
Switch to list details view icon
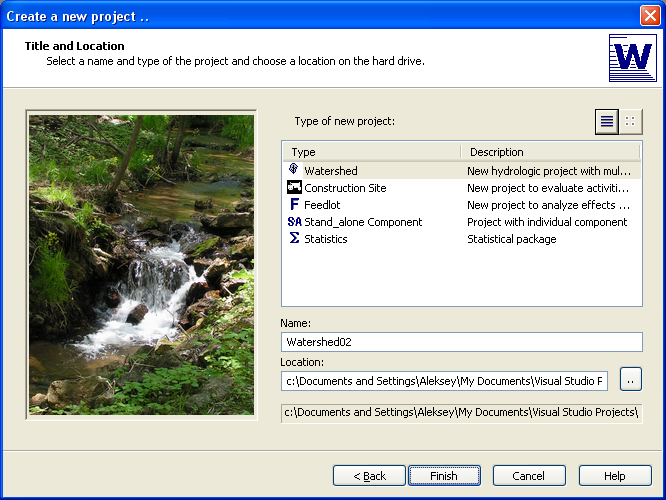click(607, 121)
